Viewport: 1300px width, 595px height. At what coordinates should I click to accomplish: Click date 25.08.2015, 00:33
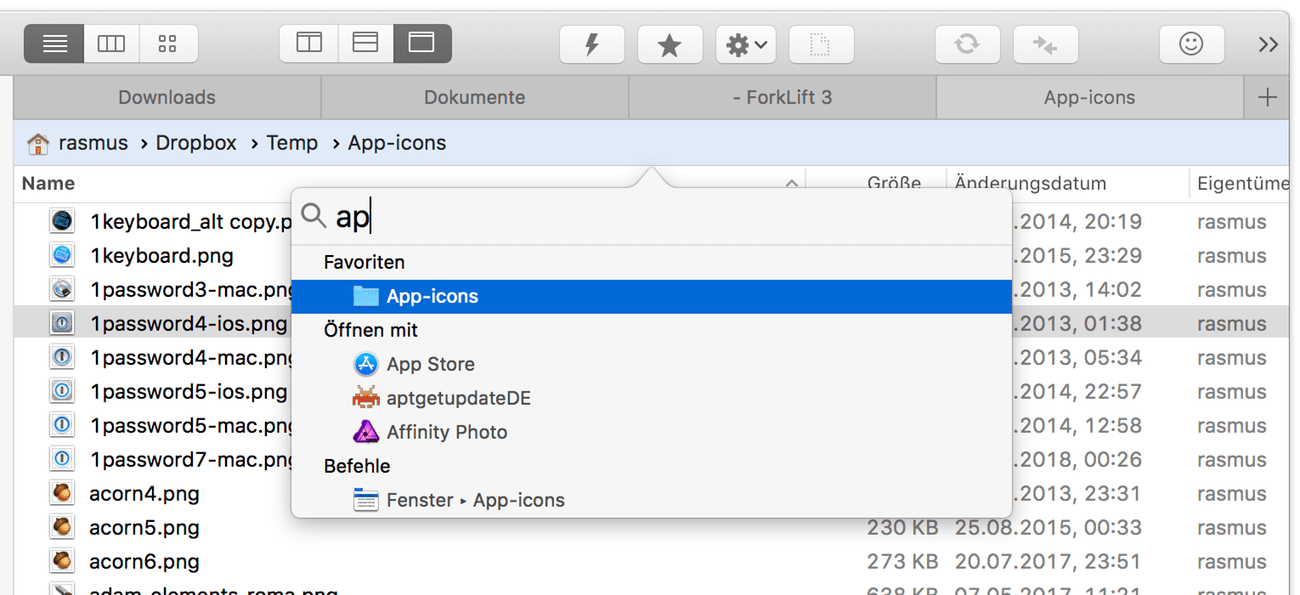click(x=1048, y=528)
